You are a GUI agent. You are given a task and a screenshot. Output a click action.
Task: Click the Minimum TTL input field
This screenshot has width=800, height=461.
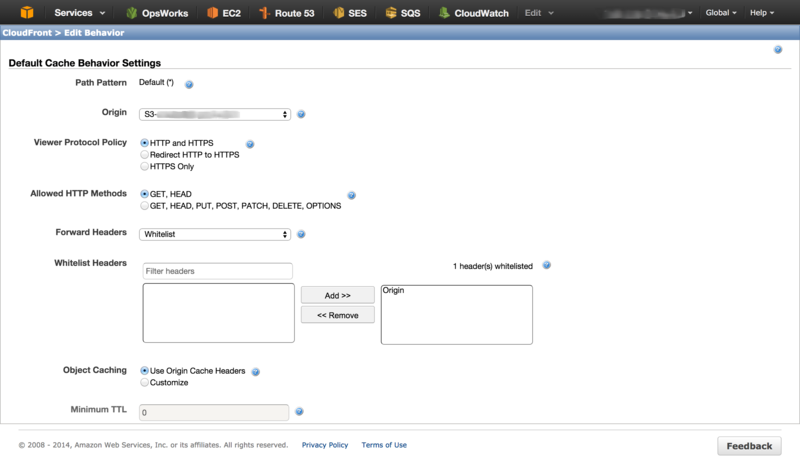pyautogui.click(x=214, y=412)
